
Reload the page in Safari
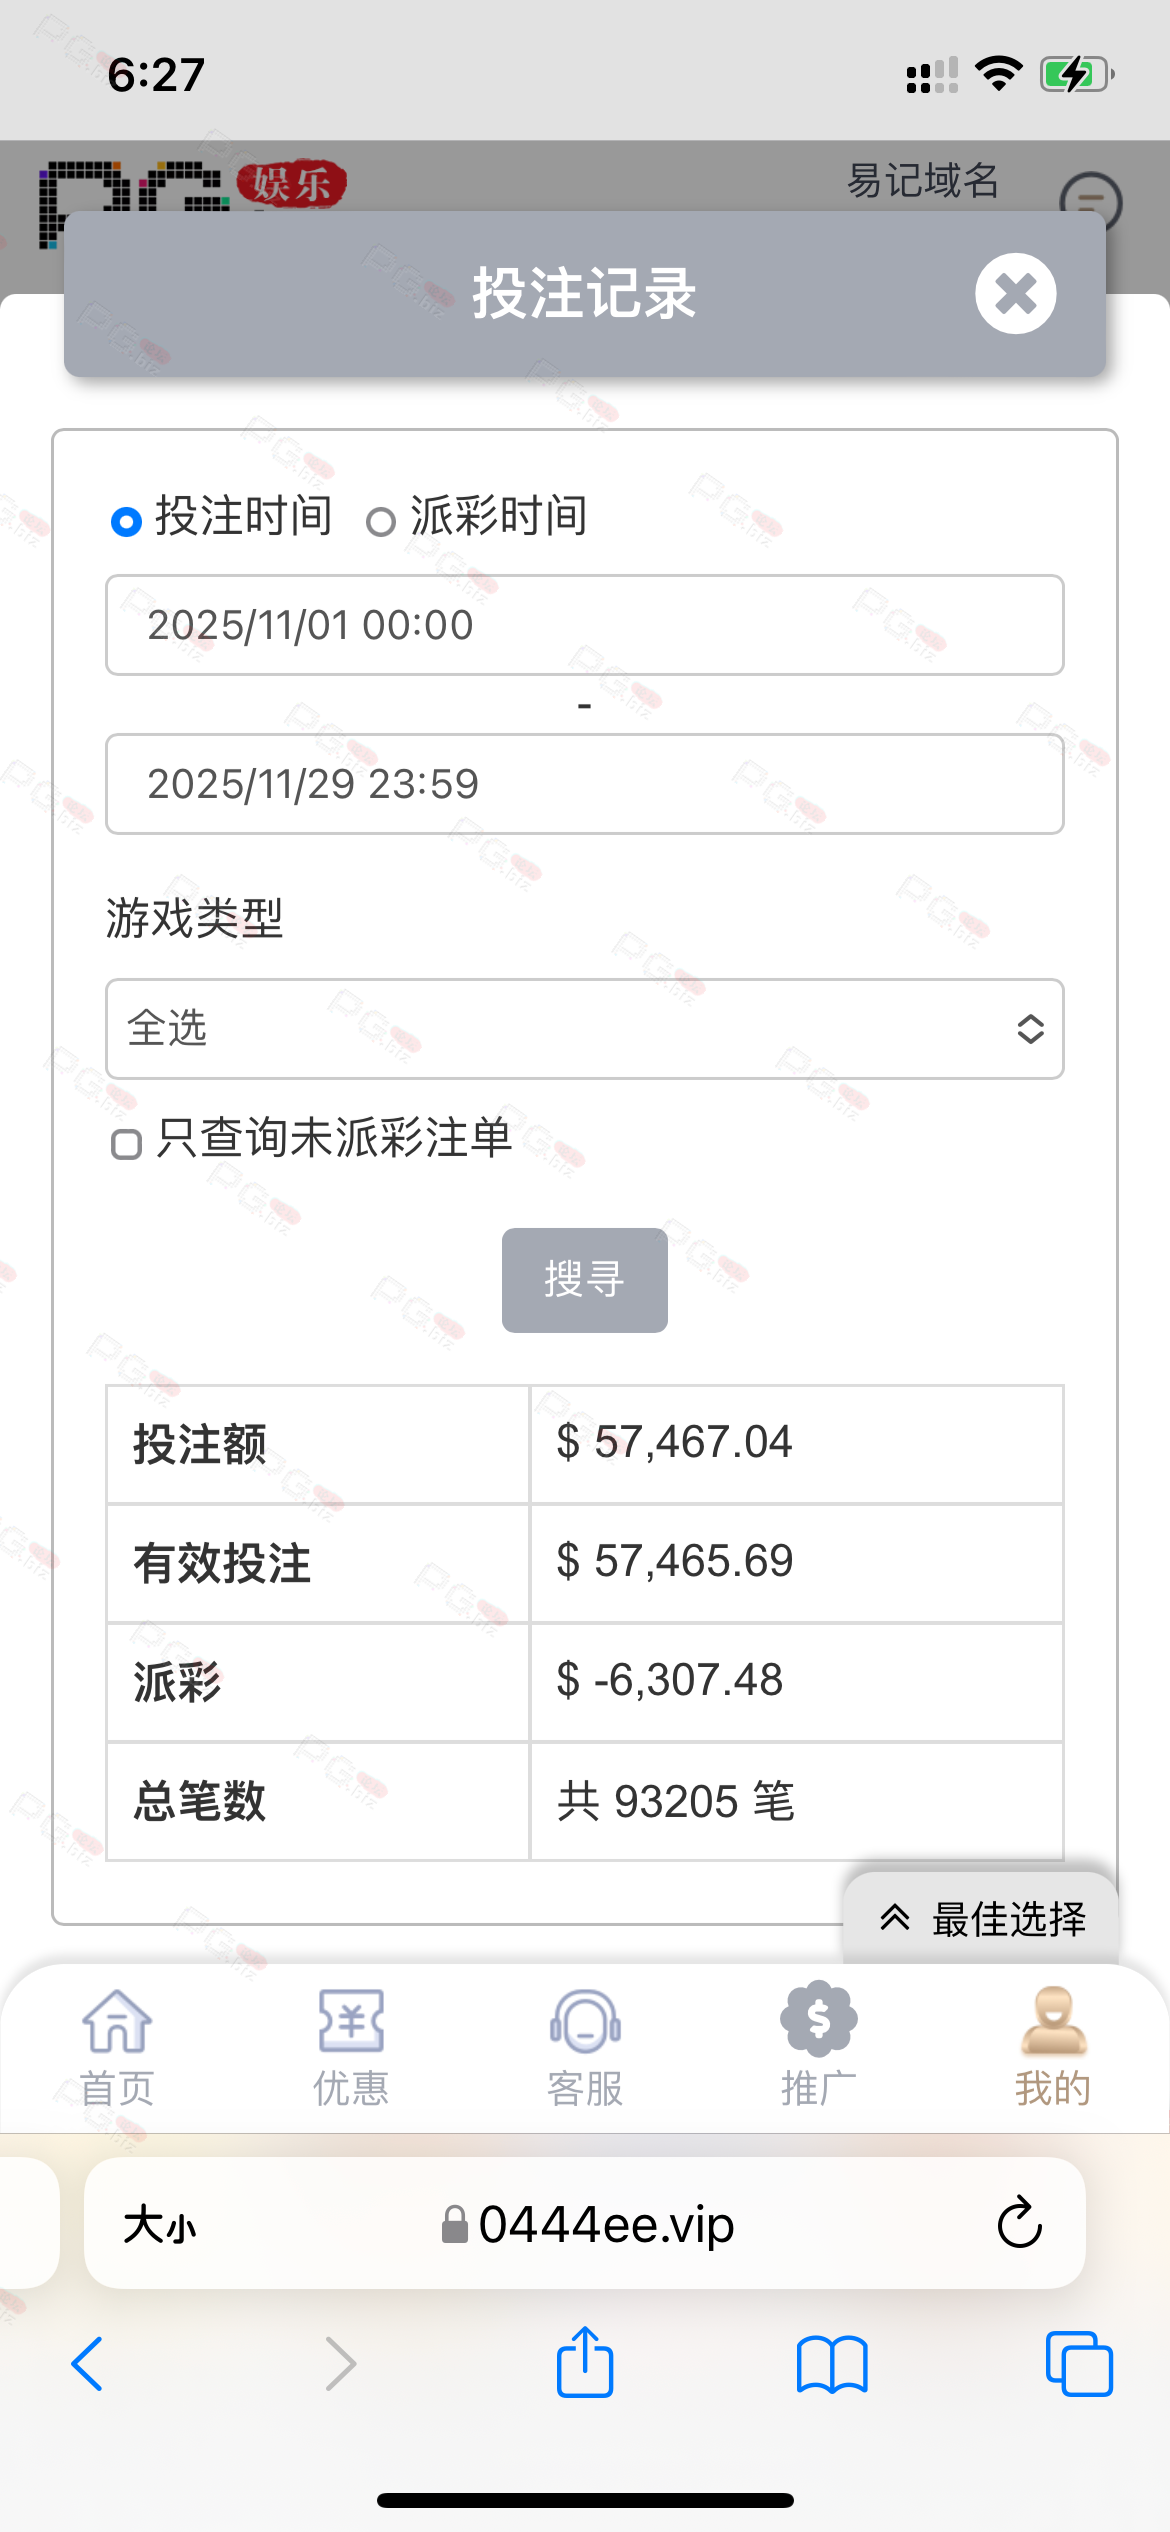(1019, 2223)
